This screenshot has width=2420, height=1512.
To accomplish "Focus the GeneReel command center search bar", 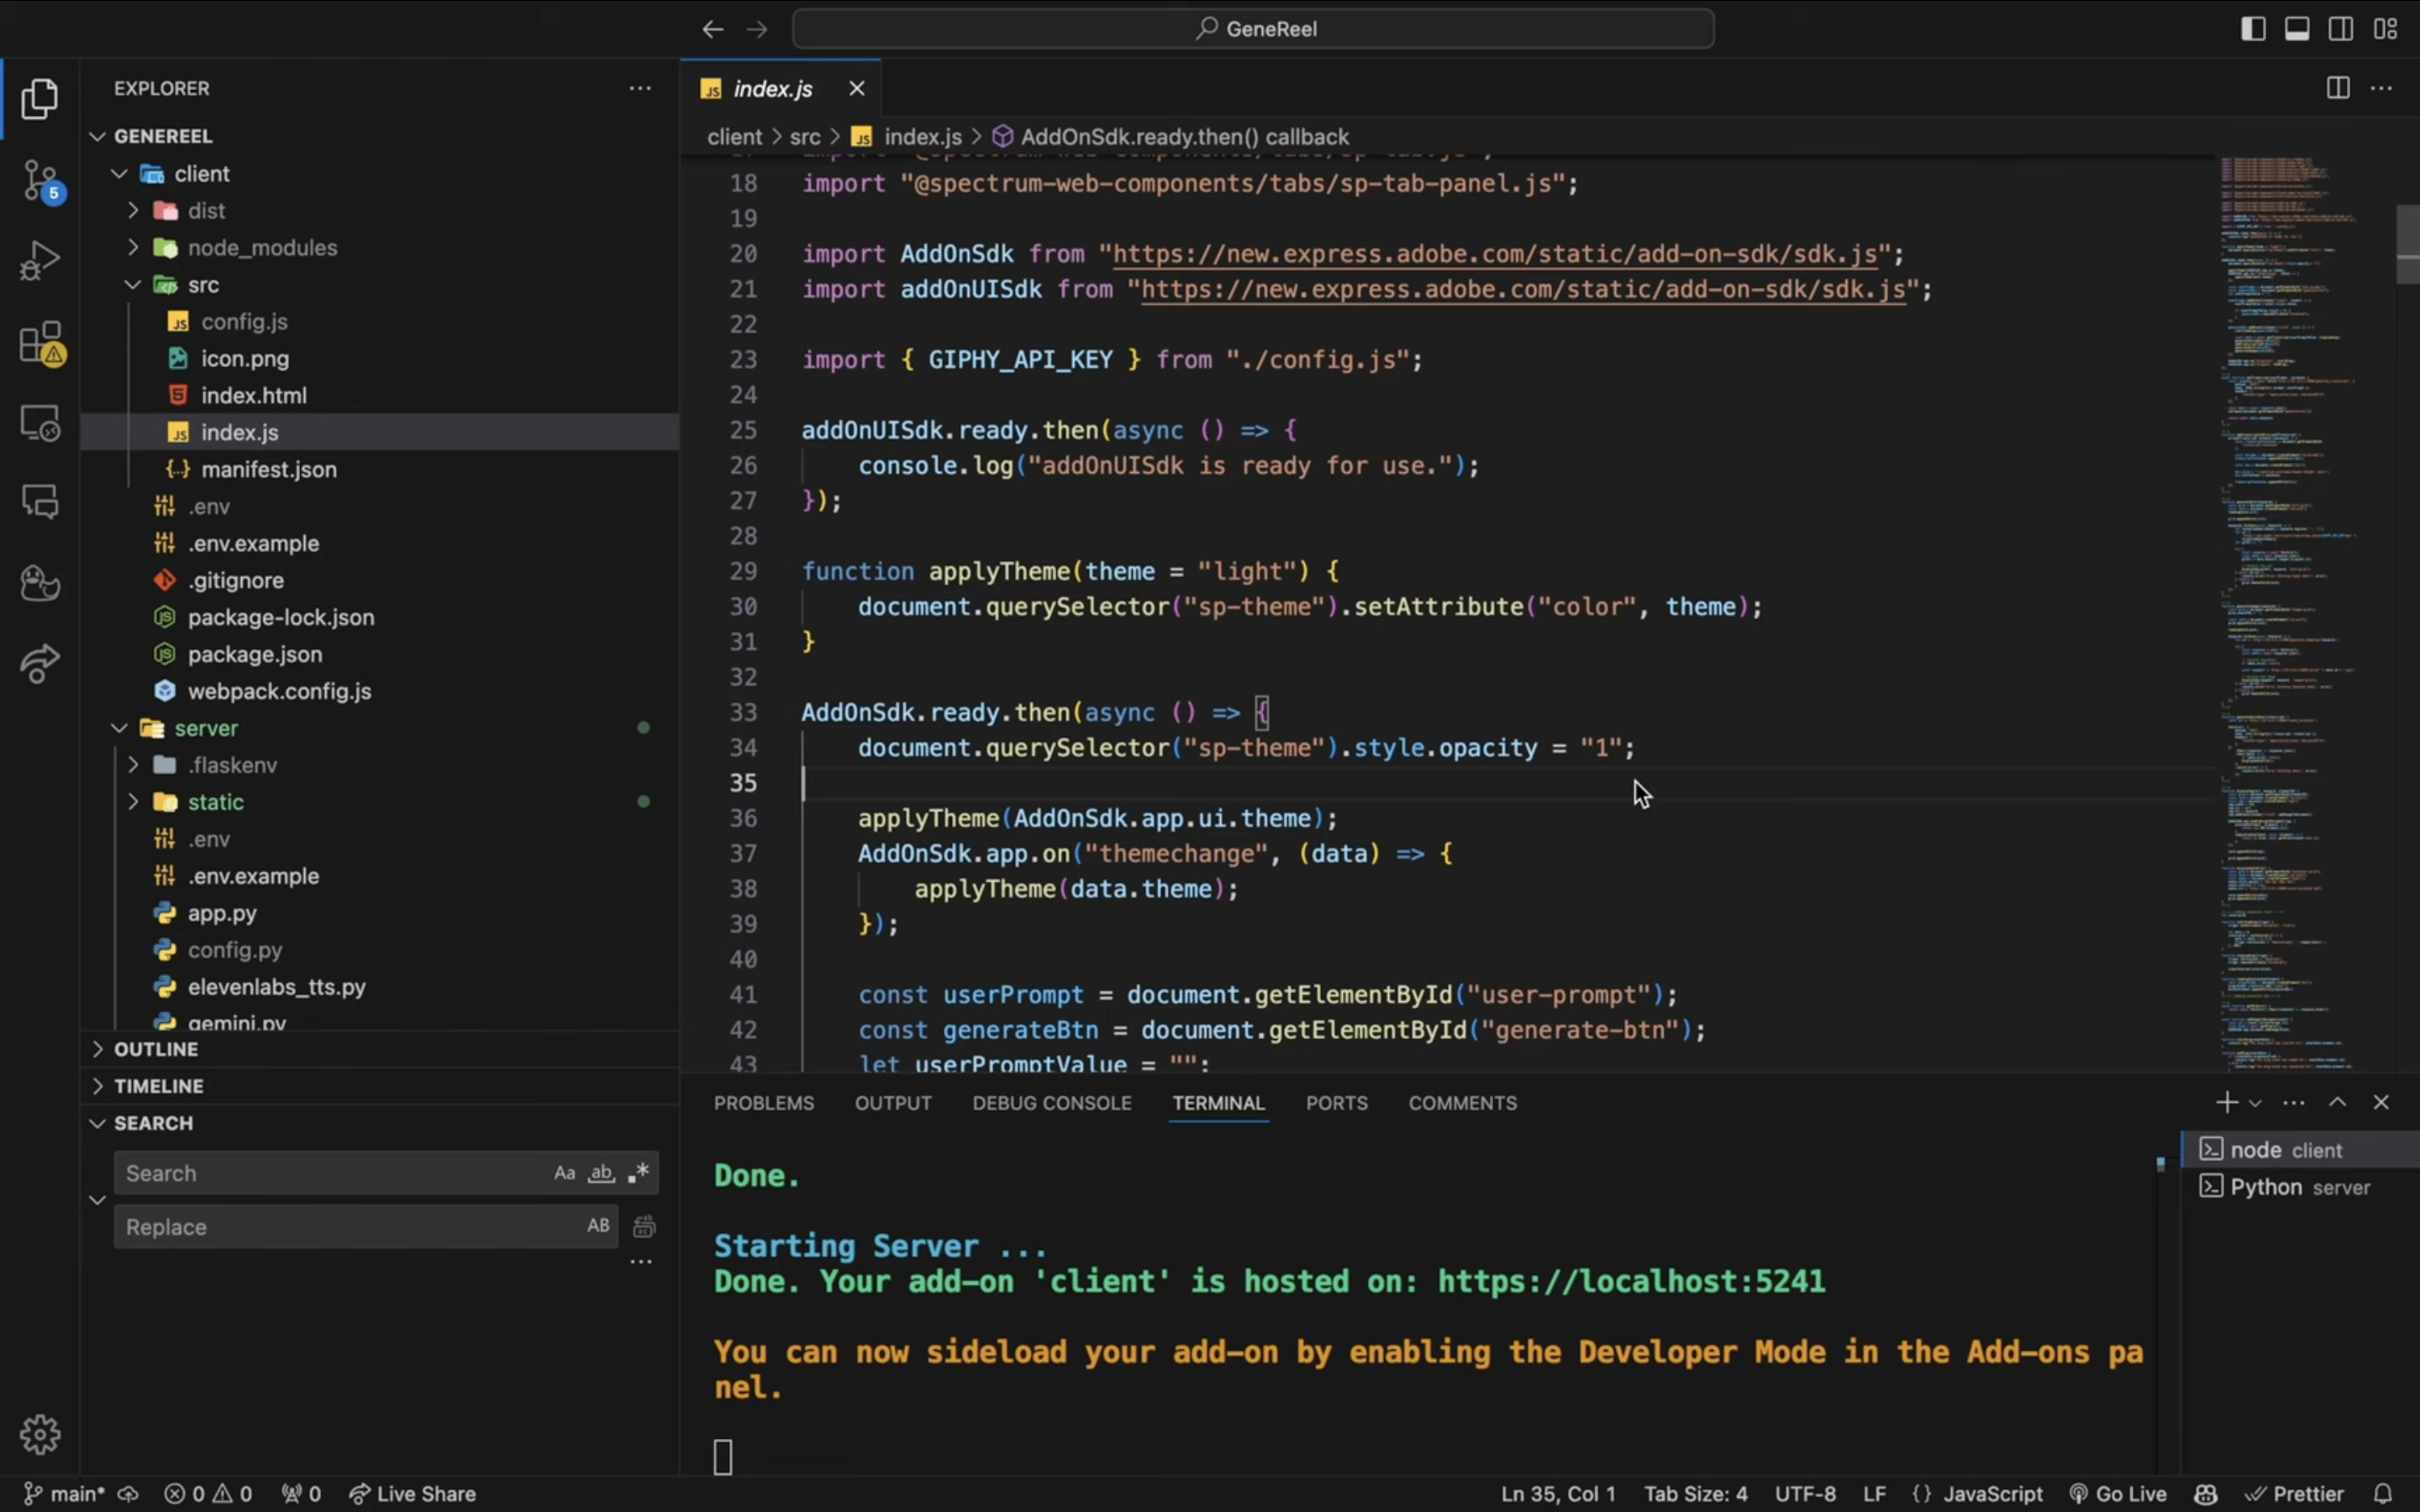I will [x=1253, y=29].
